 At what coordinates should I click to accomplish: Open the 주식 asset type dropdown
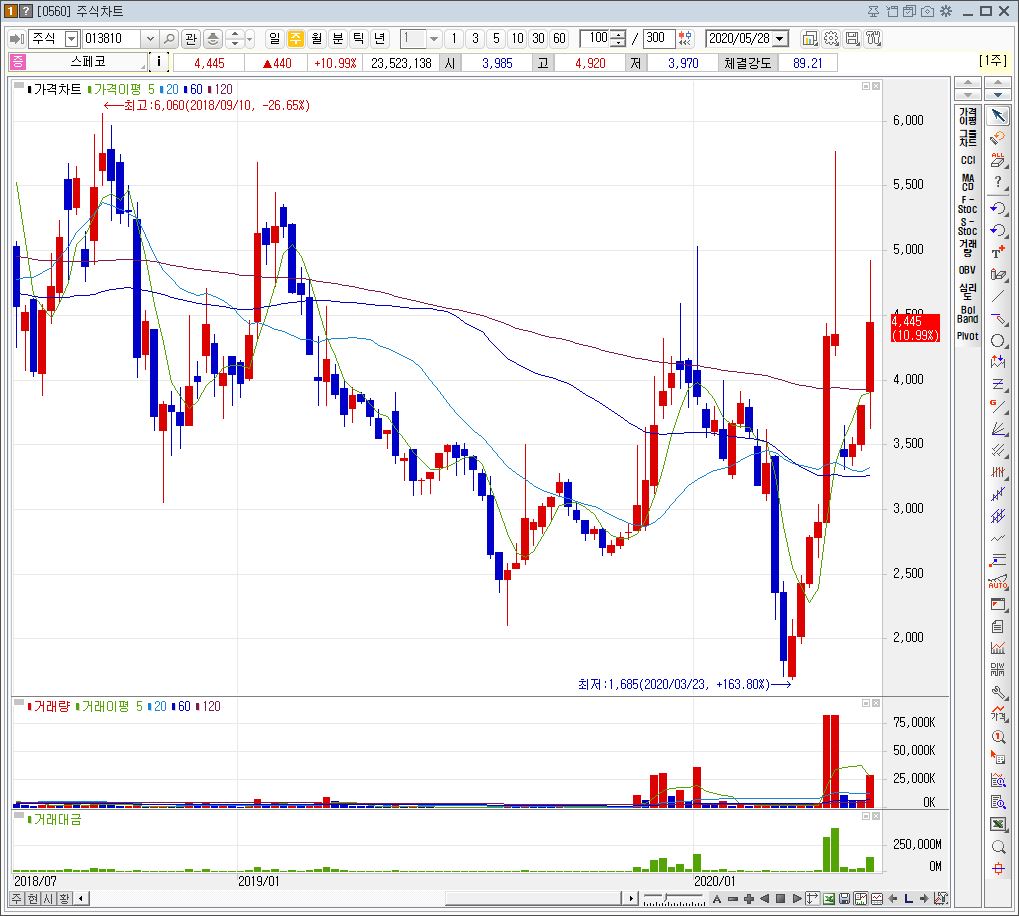(x=71, y=38)
